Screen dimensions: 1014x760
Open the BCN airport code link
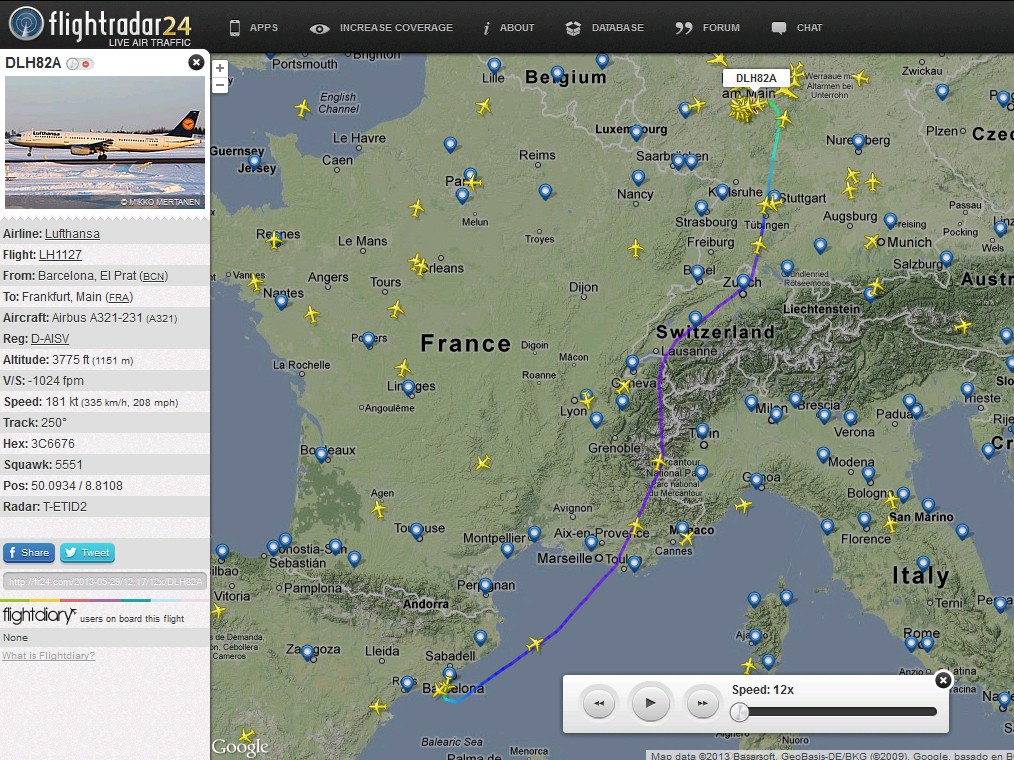(x=153, y=276)
